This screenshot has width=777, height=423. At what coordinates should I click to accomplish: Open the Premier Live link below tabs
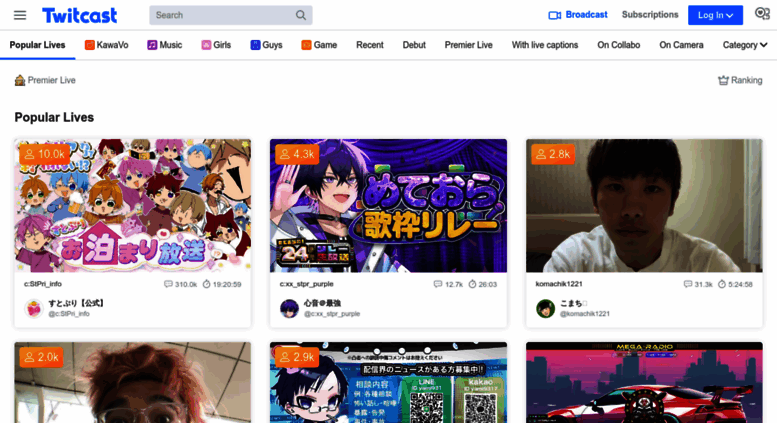[x=52, y=80]
